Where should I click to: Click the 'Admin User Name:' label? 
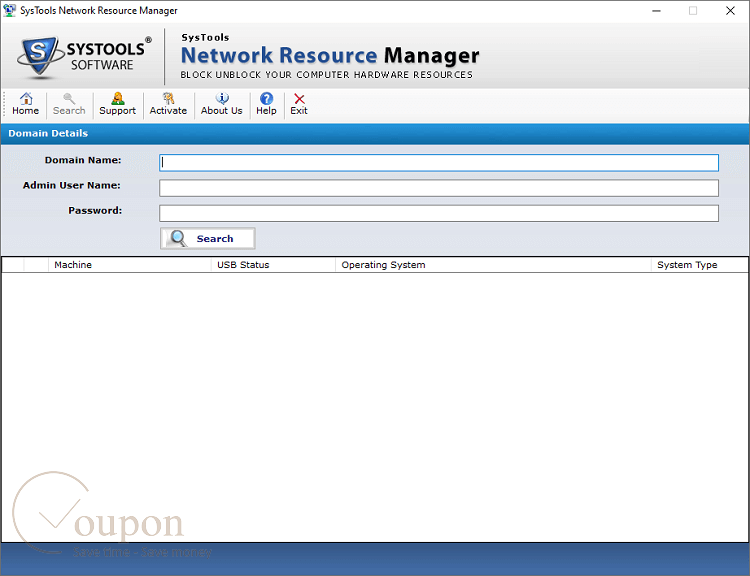(72, 185)
